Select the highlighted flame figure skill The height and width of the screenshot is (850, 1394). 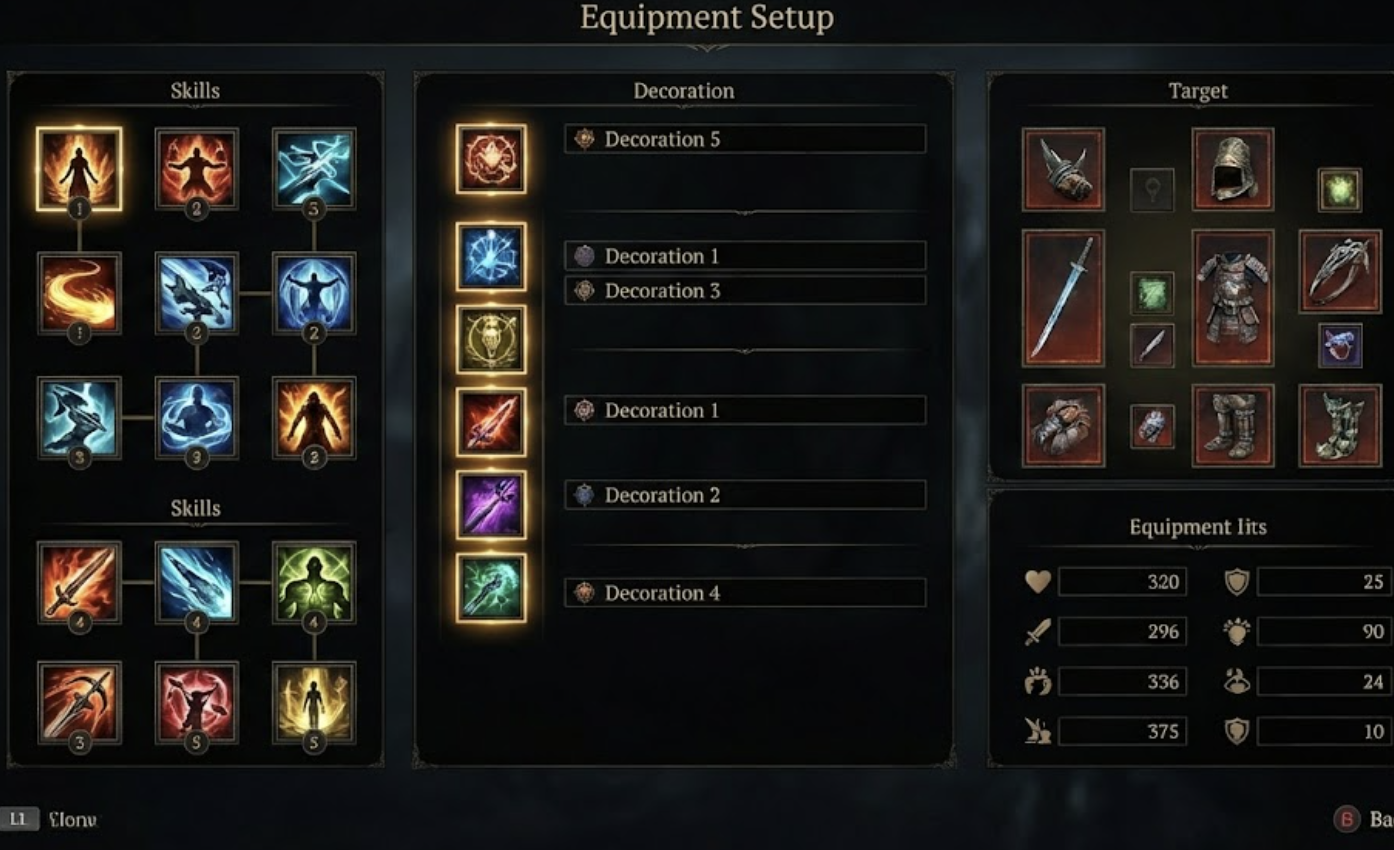[x=78, y=169]
